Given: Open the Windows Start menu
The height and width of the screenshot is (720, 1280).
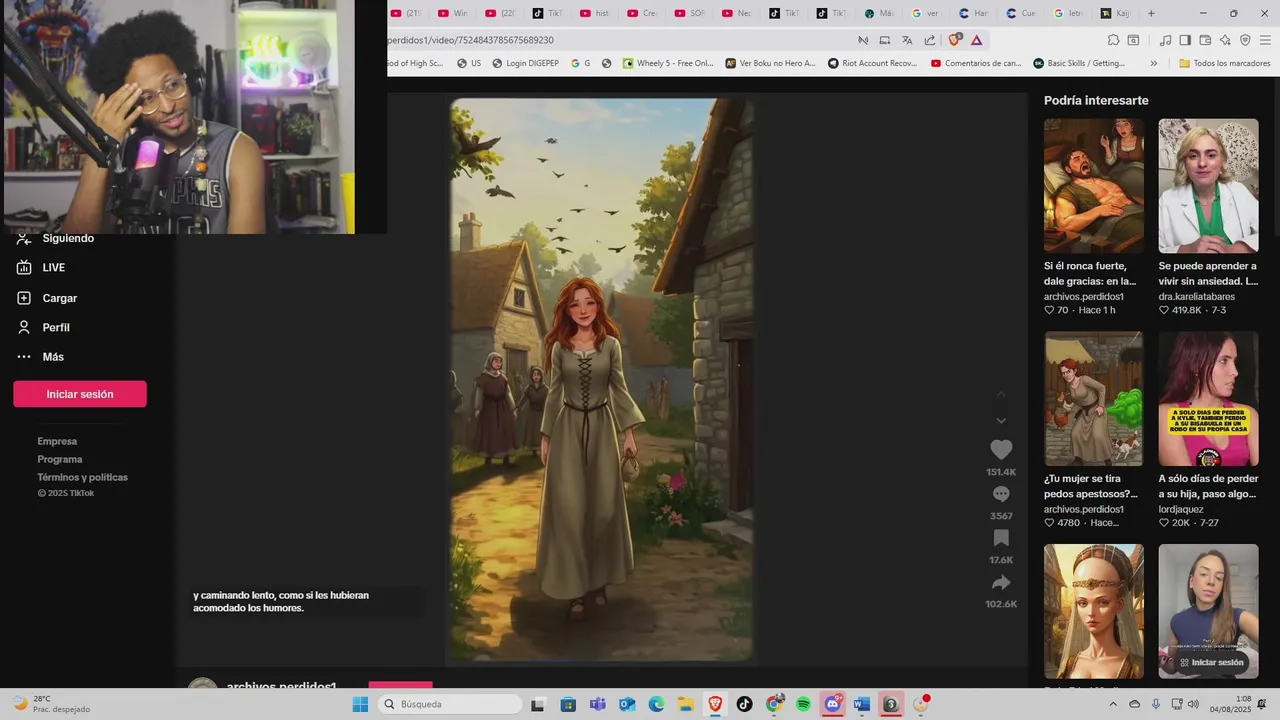Looking at the screenshot, I should point(360,704).
